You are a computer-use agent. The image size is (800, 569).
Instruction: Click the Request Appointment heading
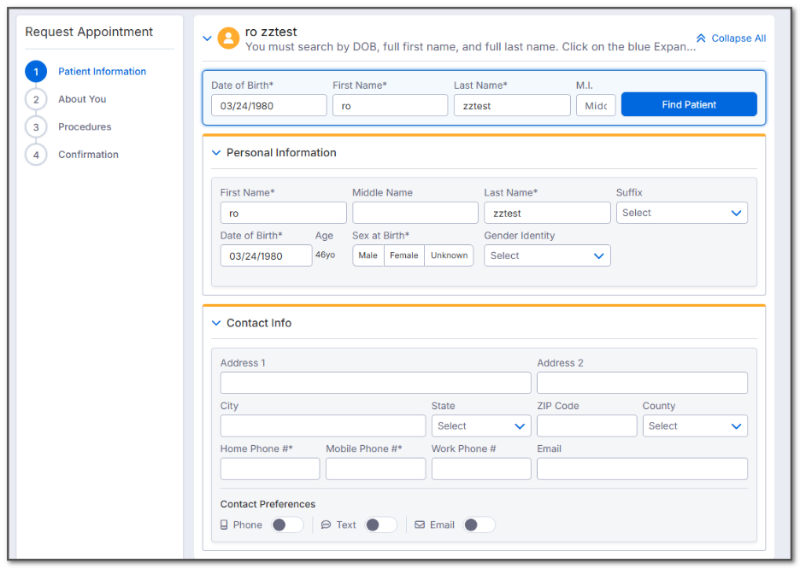89,32
